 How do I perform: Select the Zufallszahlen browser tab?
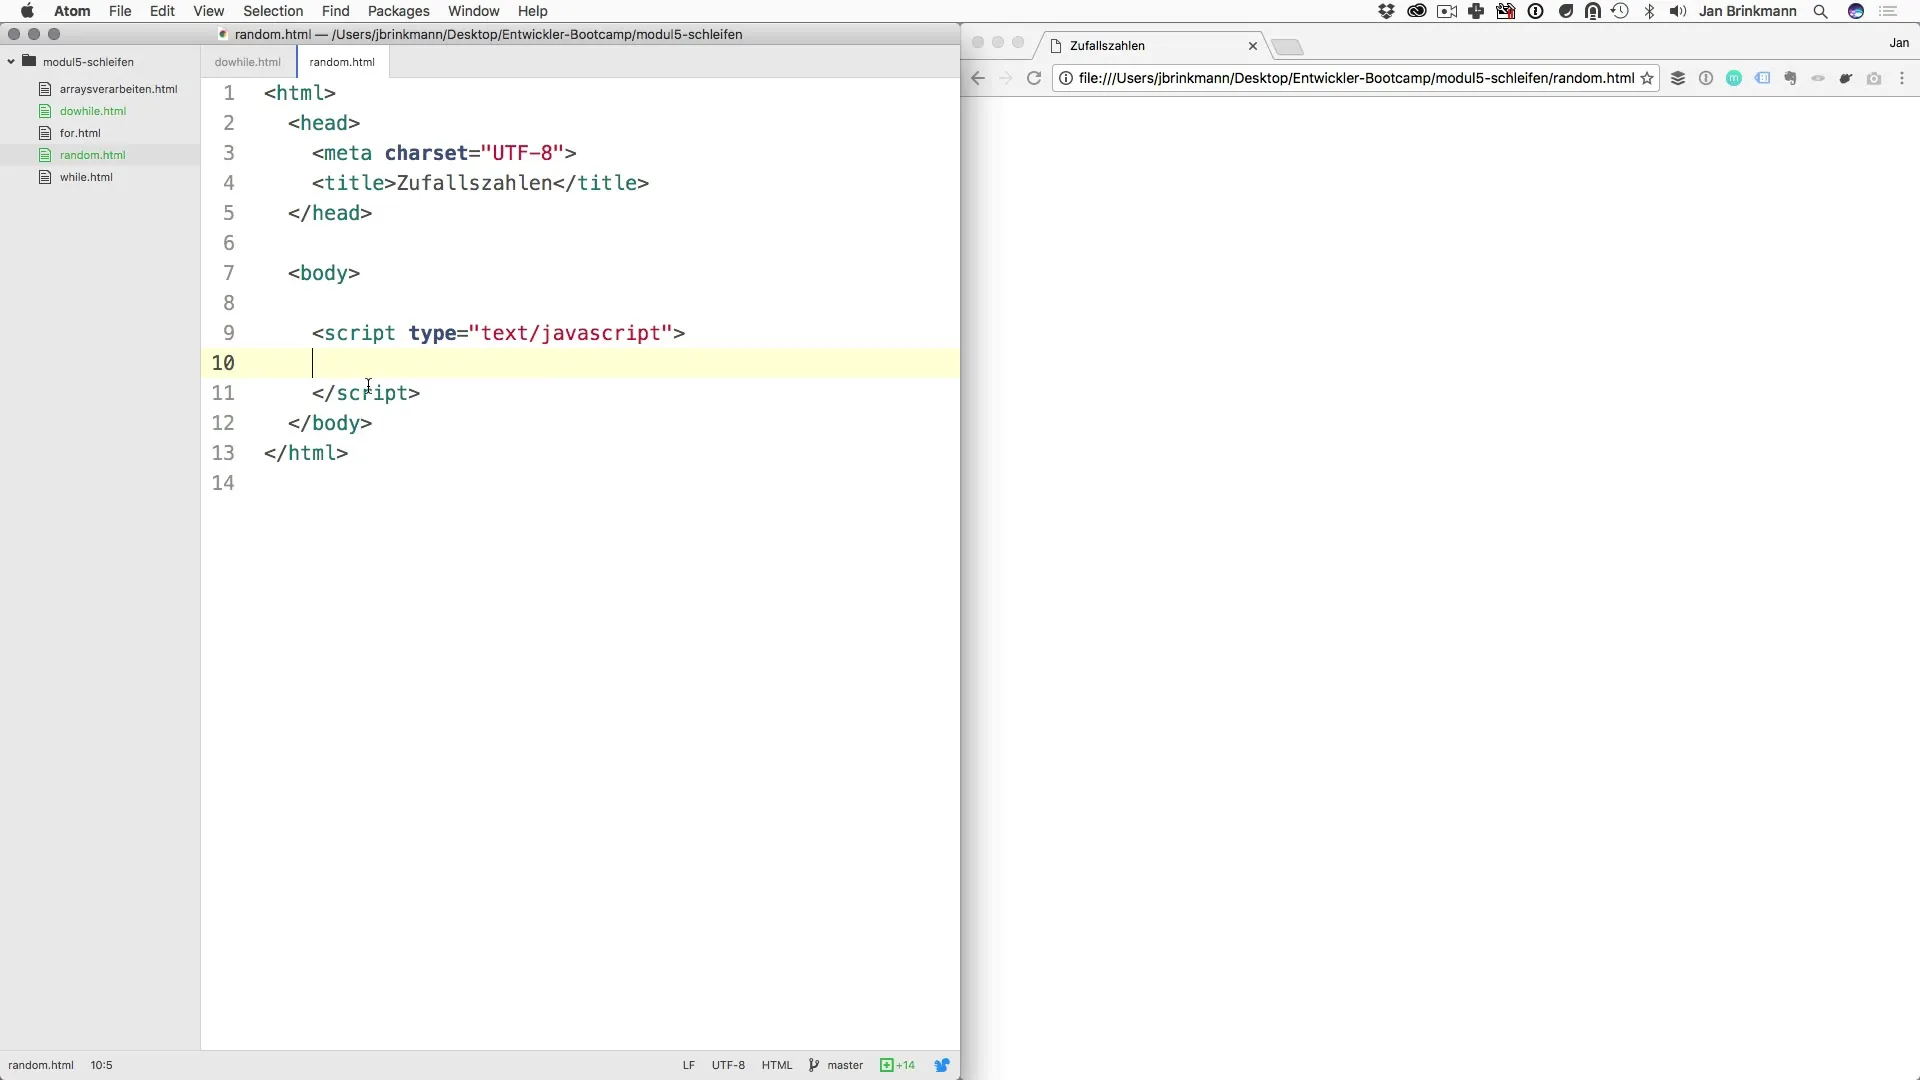pos(1150,46)
